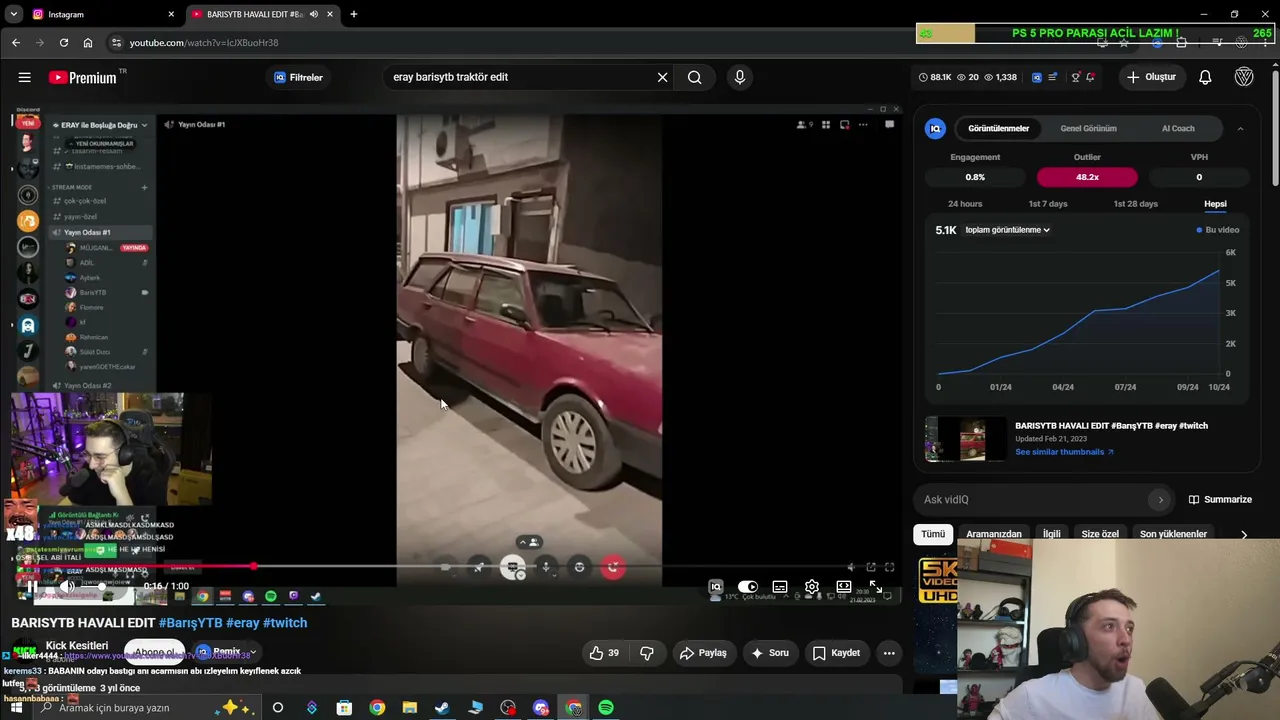Dislike the video with thumbs down
Viewport: 1280px width, 720px height.
(647, 653)
